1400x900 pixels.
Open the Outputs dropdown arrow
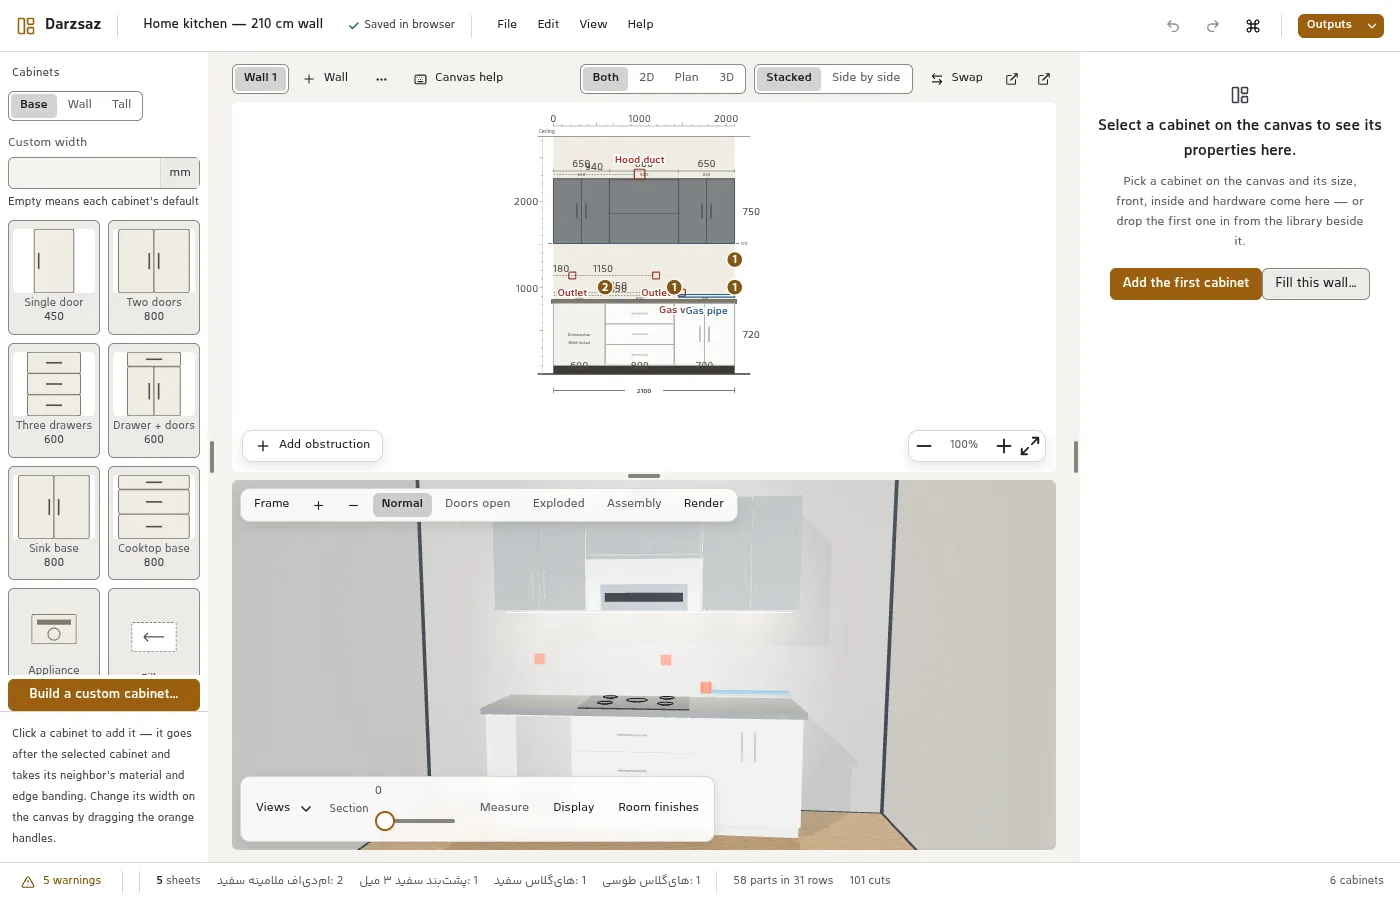tap(1372, 25)
